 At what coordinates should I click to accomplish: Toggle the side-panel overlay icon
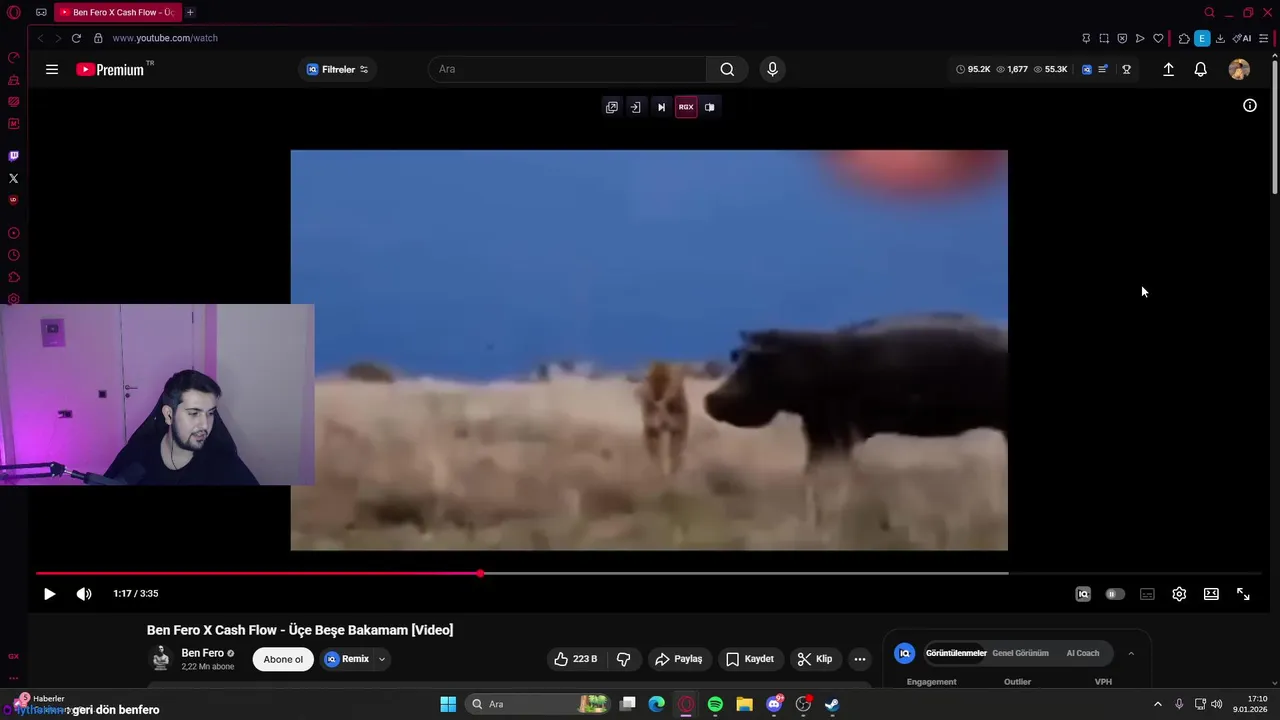(710, 107)
